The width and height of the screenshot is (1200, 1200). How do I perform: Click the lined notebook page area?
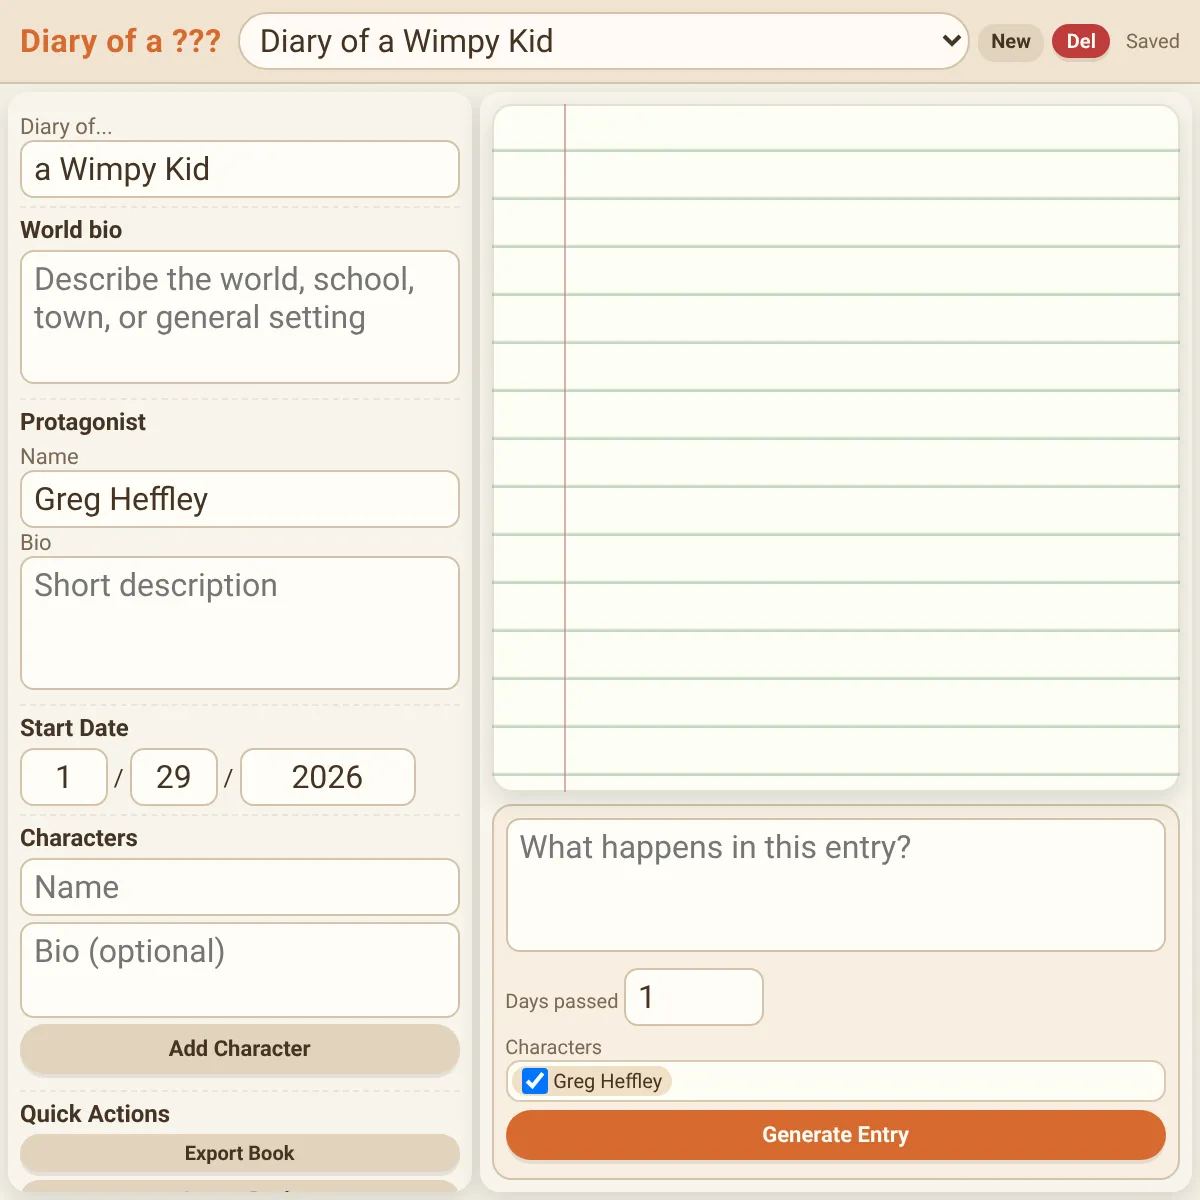tap(836, 448)
